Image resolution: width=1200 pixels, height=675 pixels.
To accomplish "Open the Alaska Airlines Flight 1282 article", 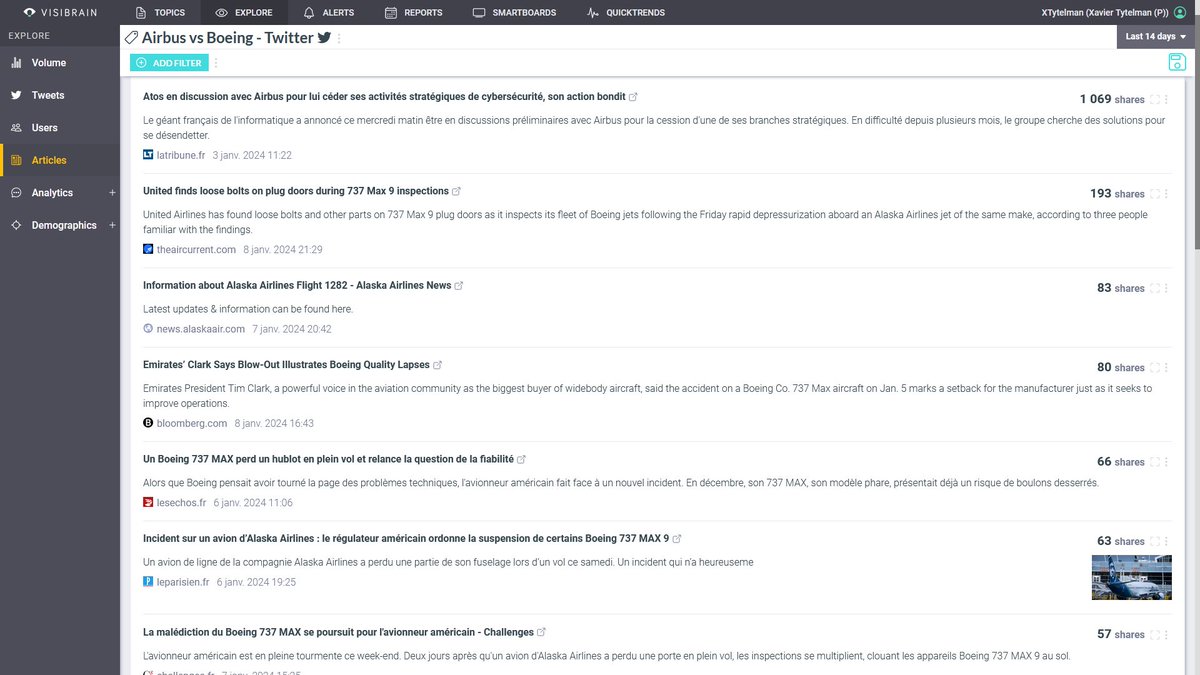I will point(297,285).
